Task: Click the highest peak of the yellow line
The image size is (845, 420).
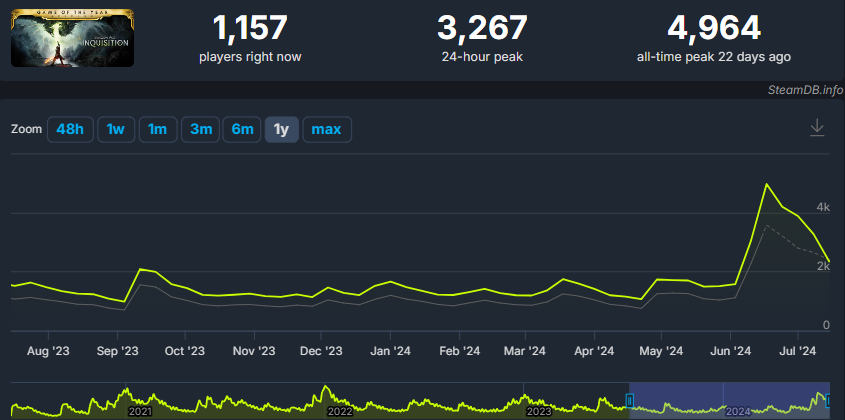Action: 766,185
